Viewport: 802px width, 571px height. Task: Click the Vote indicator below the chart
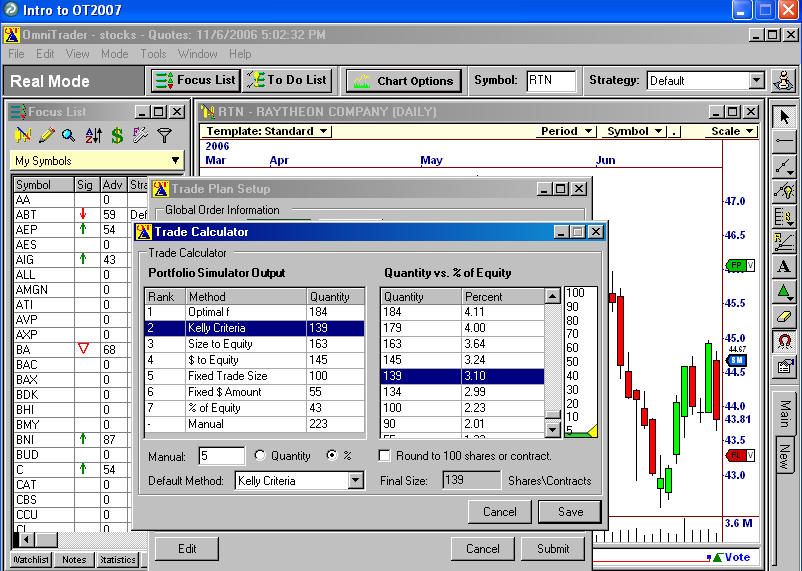731,557
